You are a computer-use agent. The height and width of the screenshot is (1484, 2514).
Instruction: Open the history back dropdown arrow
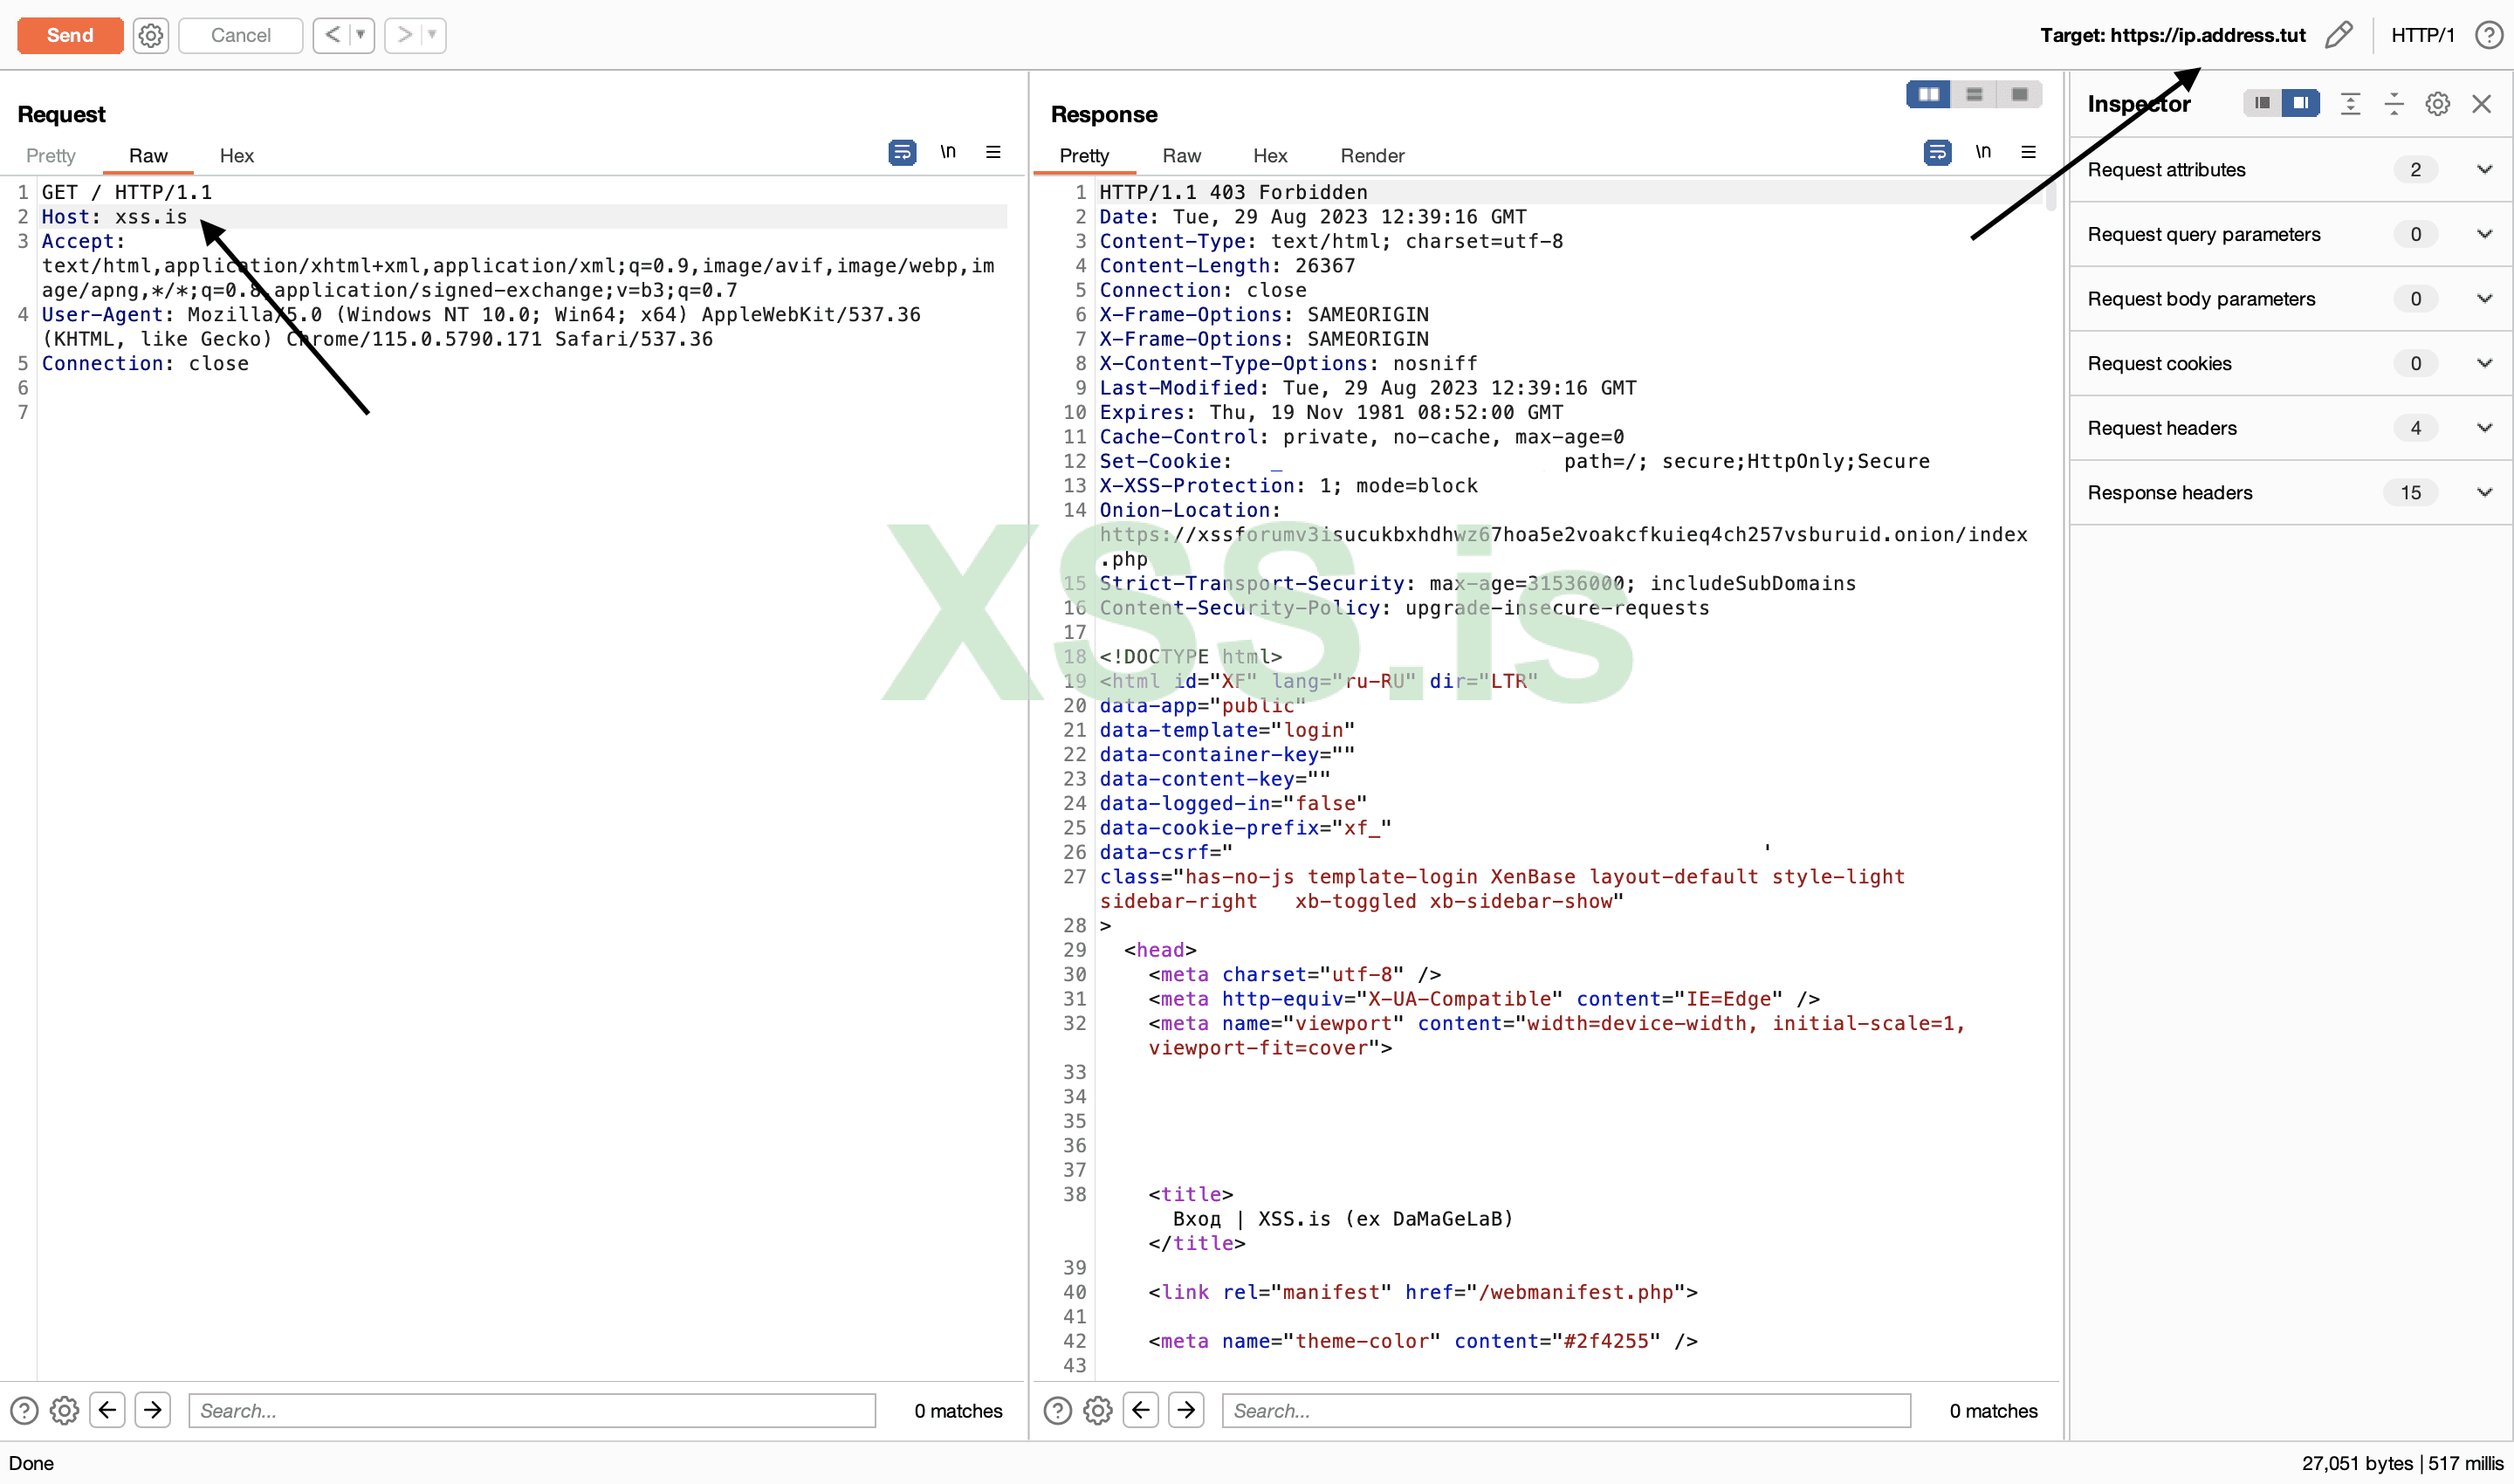pos(361,36)
